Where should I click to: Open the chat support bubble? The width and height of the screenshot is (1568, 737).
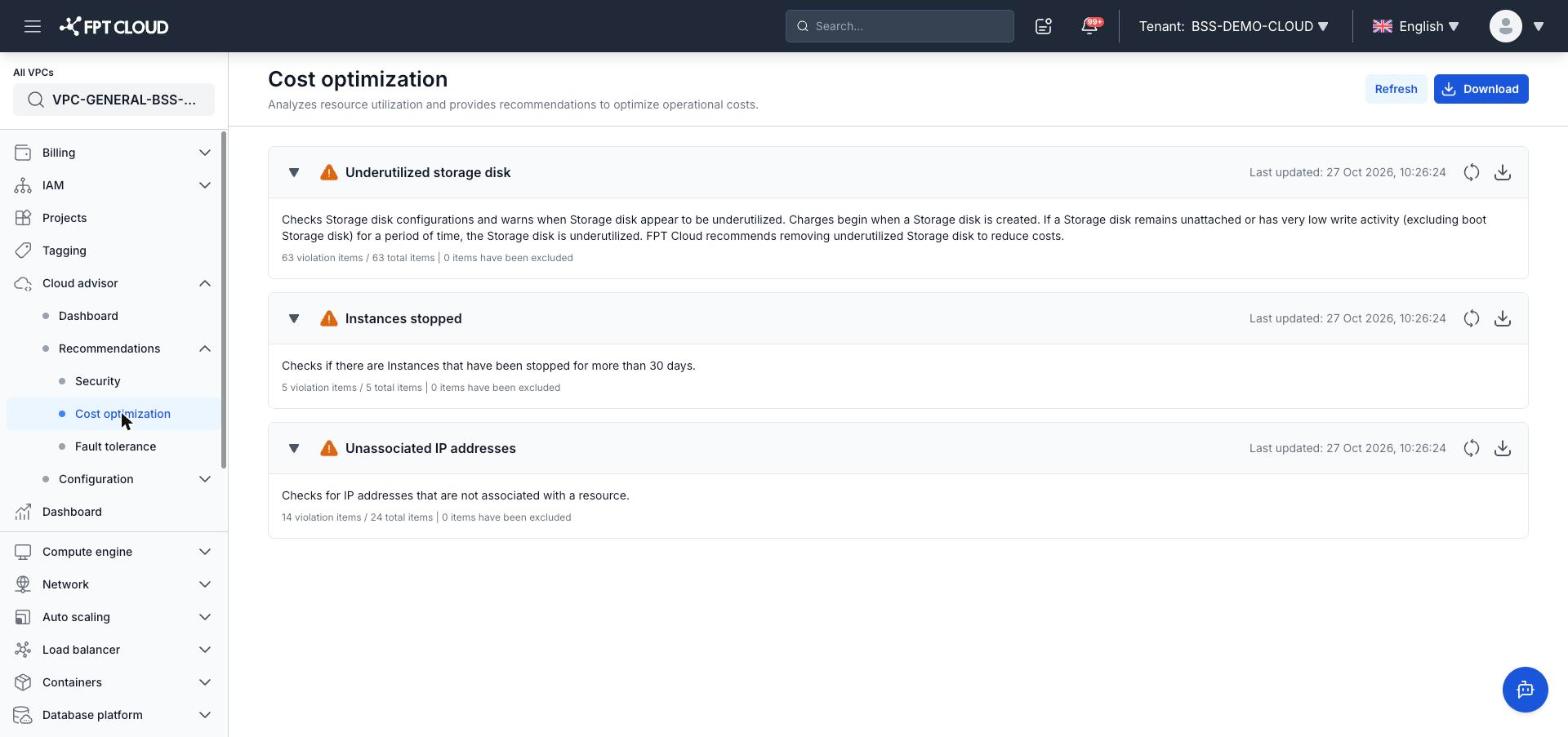(x=1525, y=689)
